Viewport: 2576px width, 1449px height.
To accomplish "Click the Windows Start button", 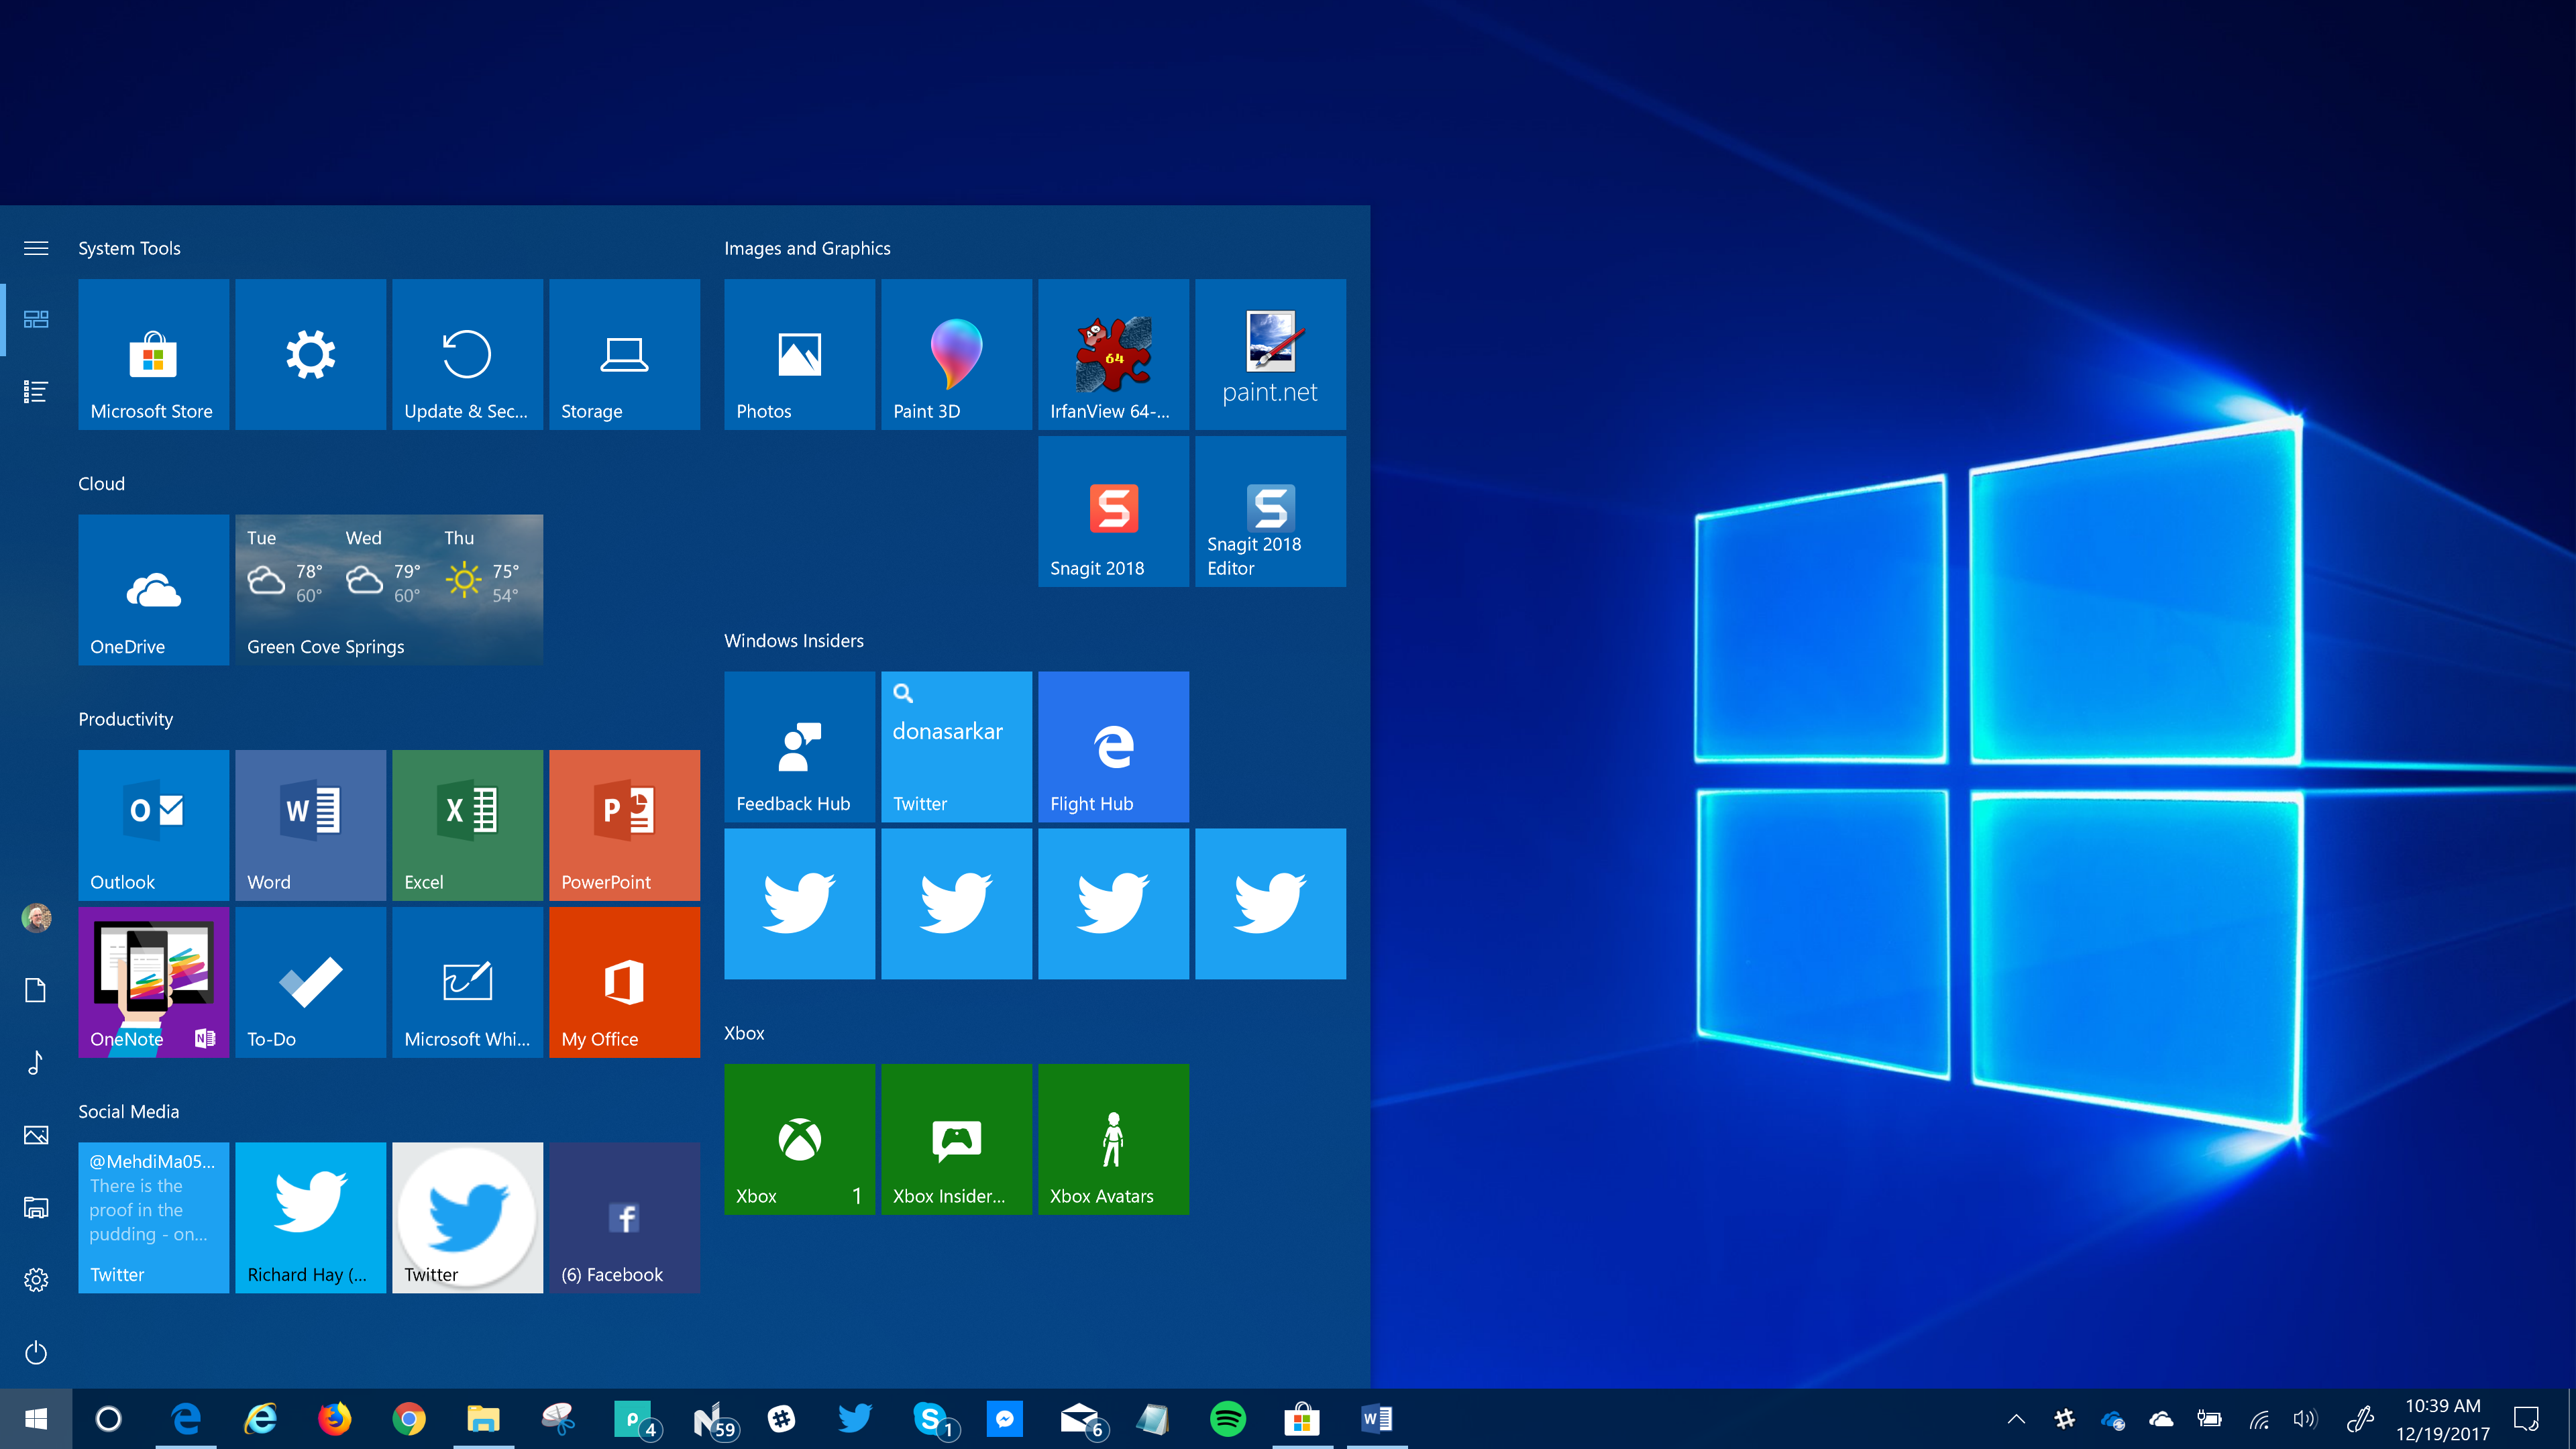I will [x=36, y=1418].
